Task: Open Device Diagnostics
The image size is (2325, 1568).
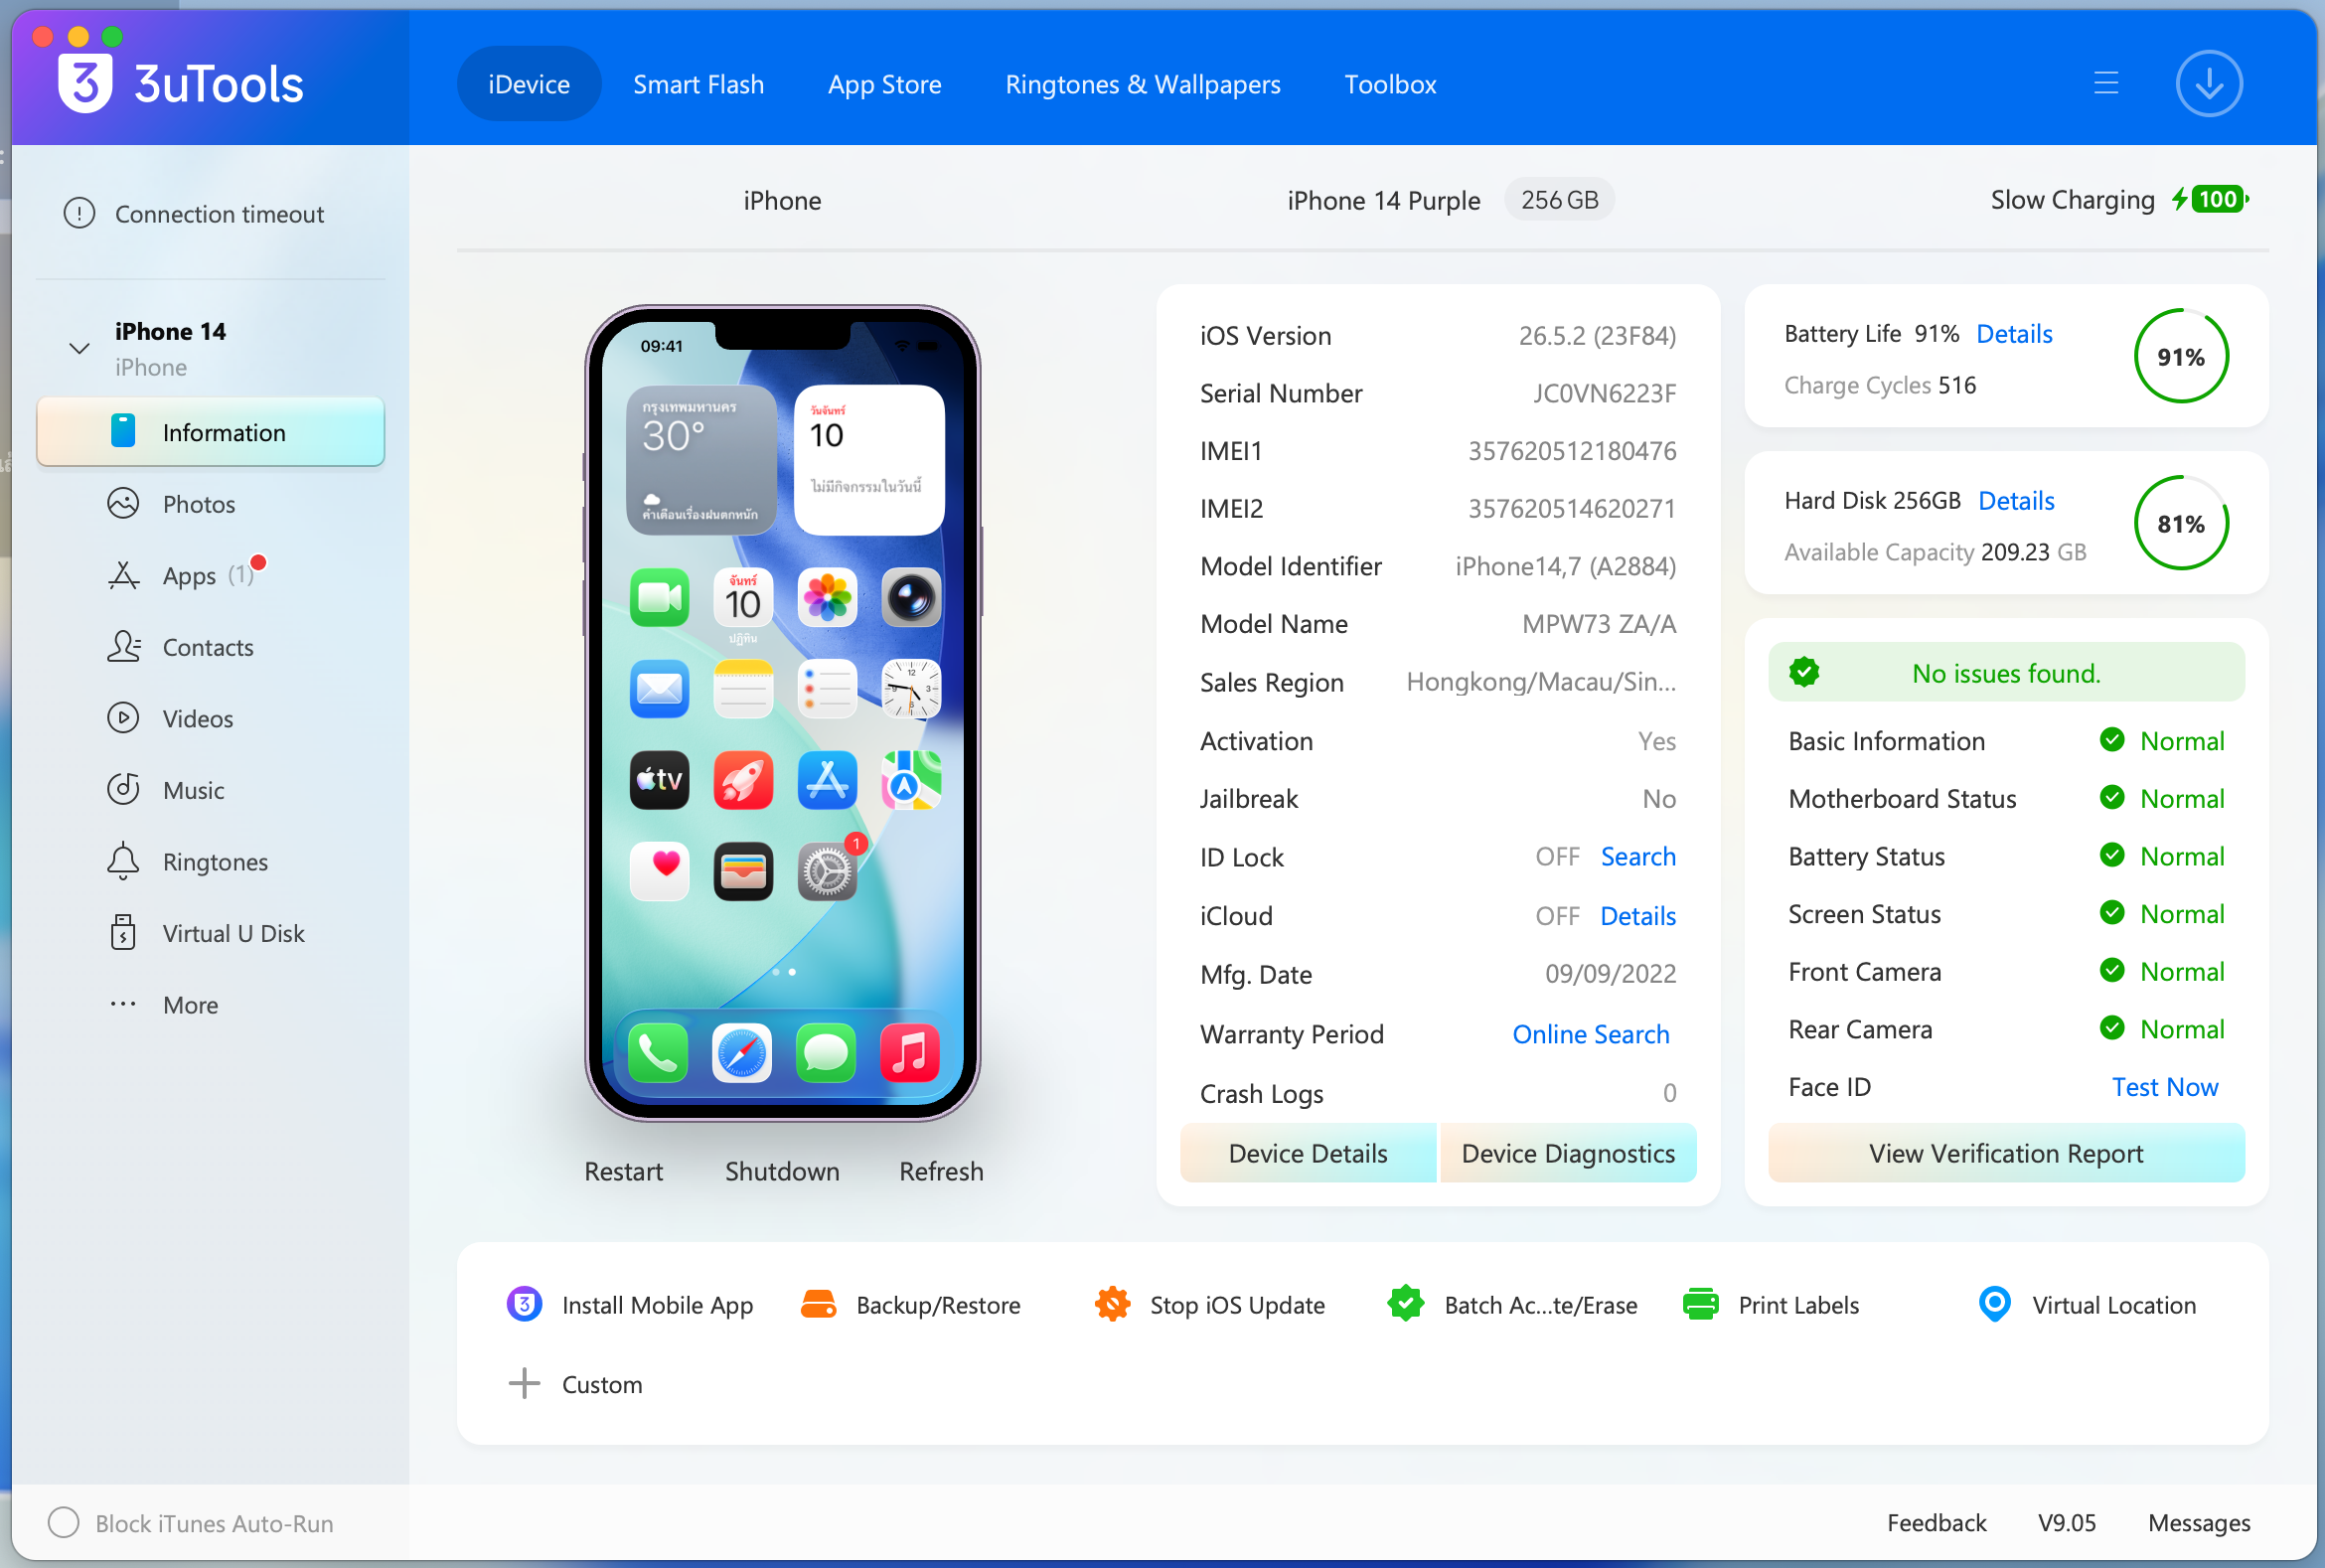Action: click(x=1568, y=1153)
